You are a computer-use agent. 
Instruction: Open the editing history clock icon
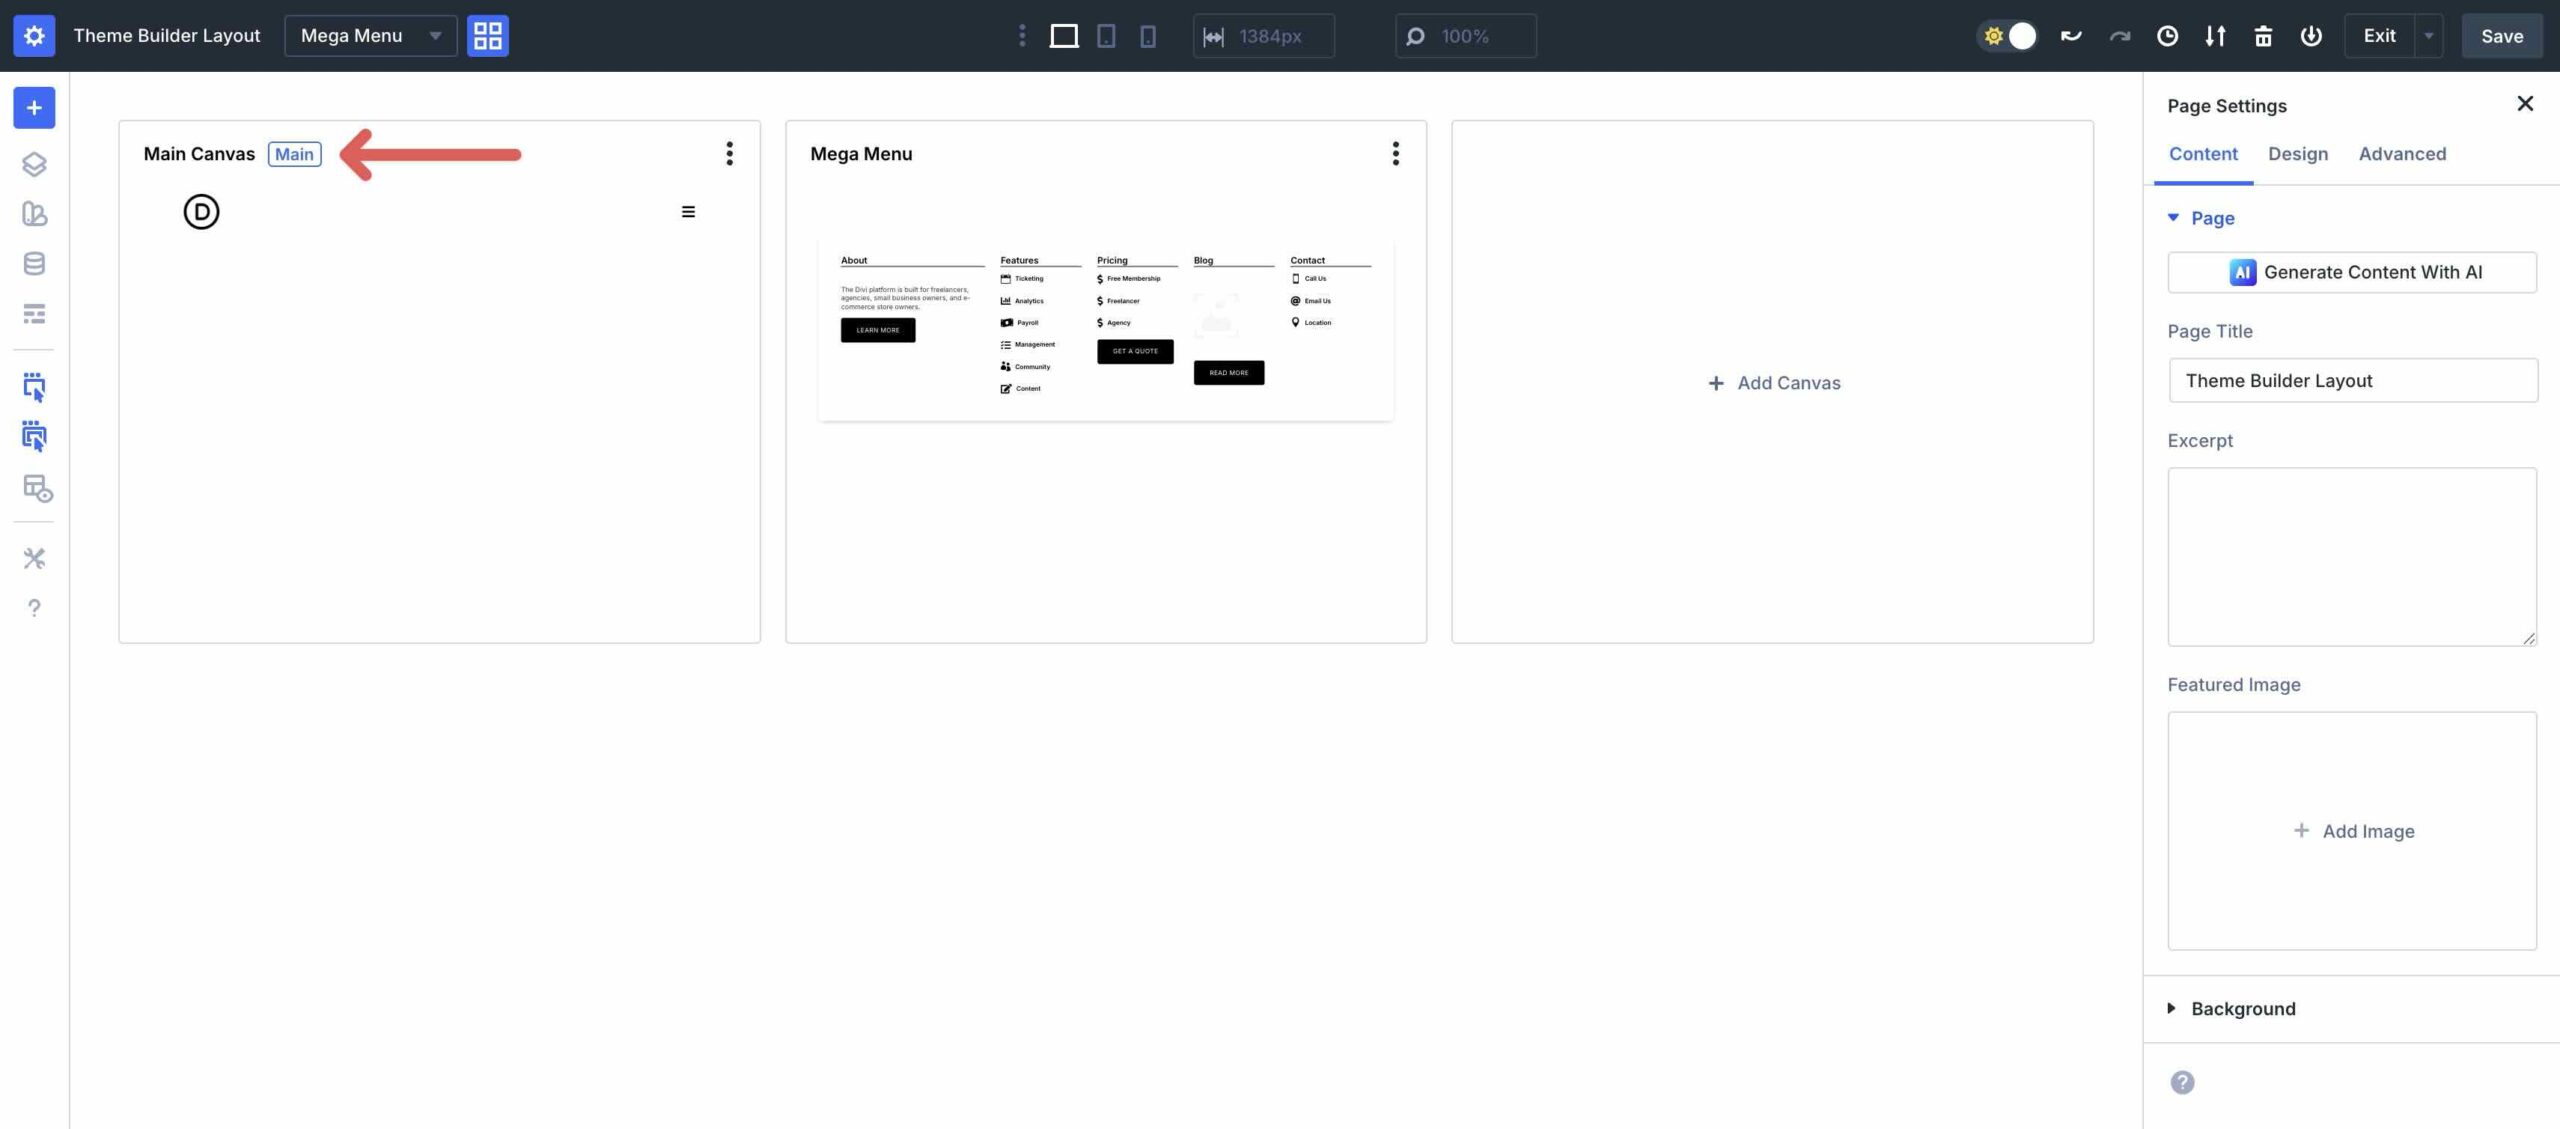point(2167,36)
